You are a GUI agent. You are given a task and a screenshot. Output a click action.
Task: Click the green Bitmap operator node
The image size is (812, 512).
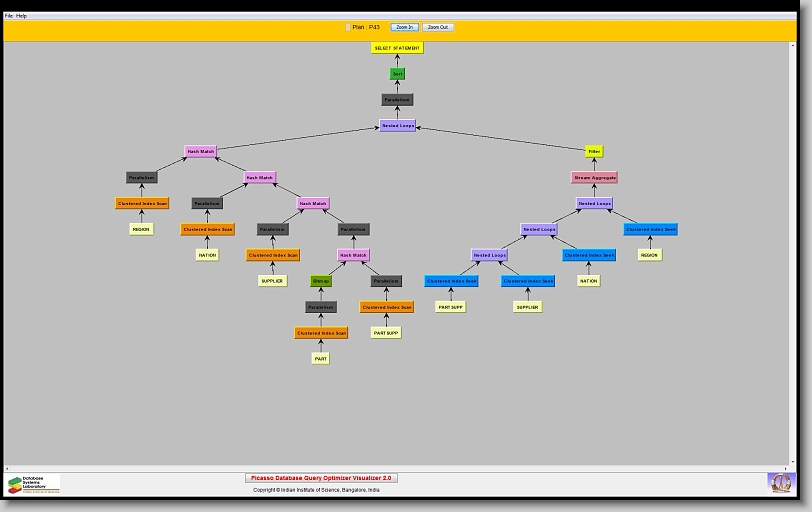click(320, 281)
